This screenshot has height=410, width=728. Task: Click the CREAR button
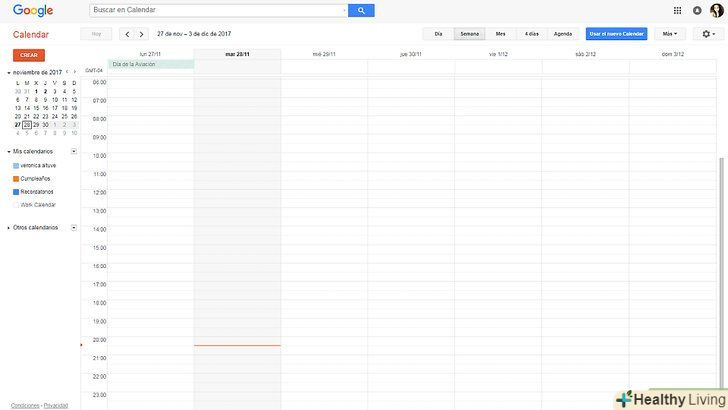(29, 55)
